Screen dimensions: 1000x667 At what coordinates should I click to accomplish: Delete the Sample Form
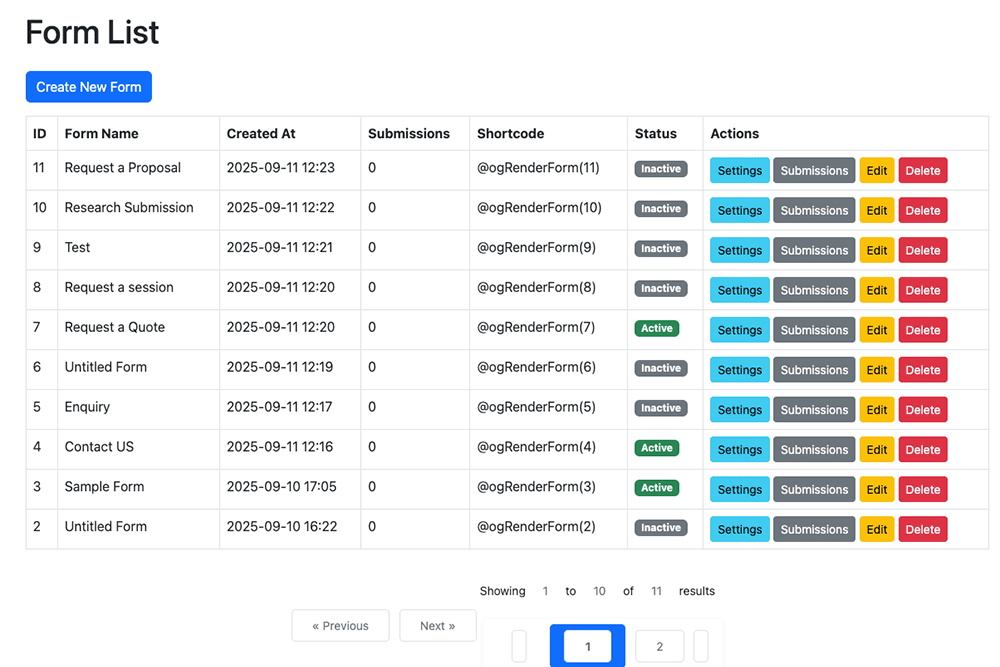point(922,489)
